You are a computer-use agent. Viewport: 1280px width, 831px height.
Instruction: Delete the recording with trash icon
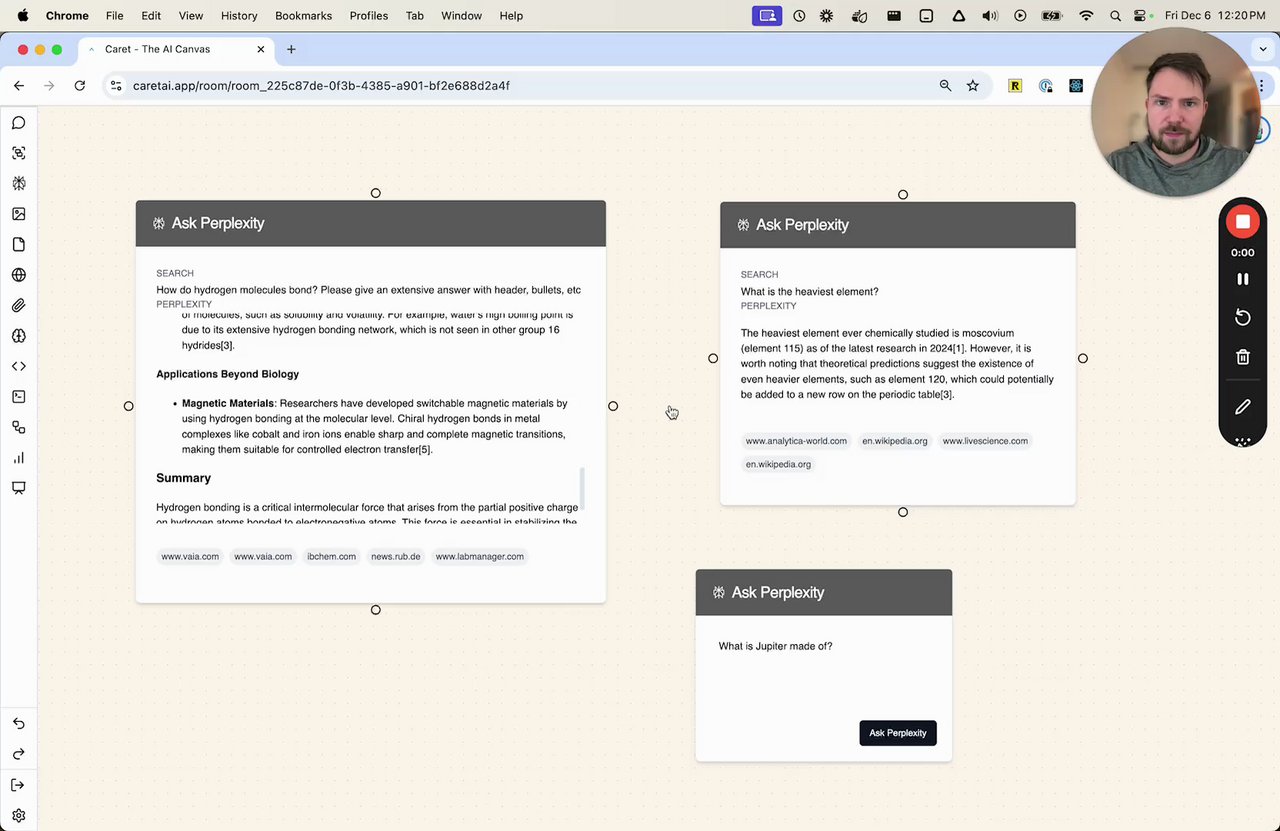[1243, 357]
